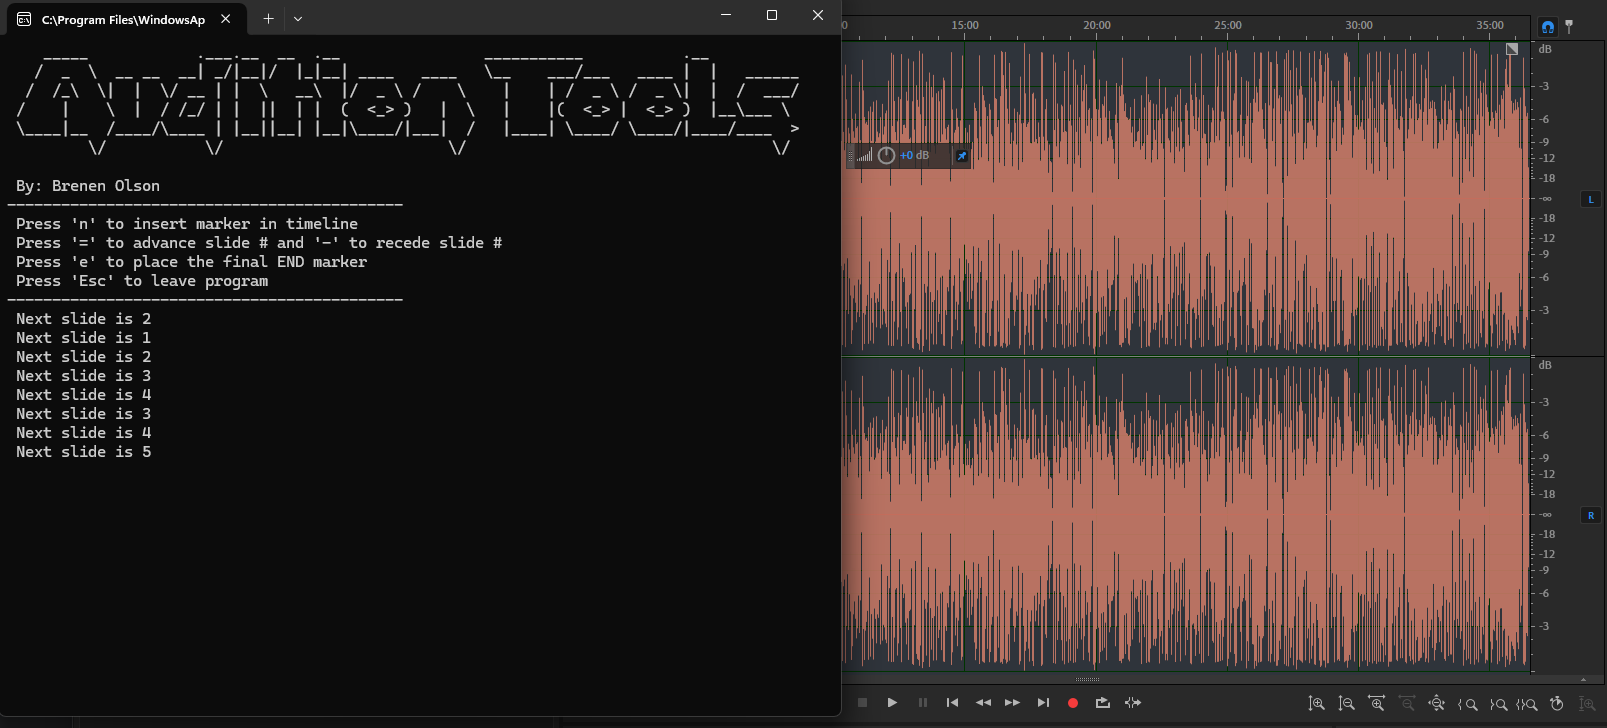
Task: Open a new terminal tab with plus
Action: click(268, 18)
